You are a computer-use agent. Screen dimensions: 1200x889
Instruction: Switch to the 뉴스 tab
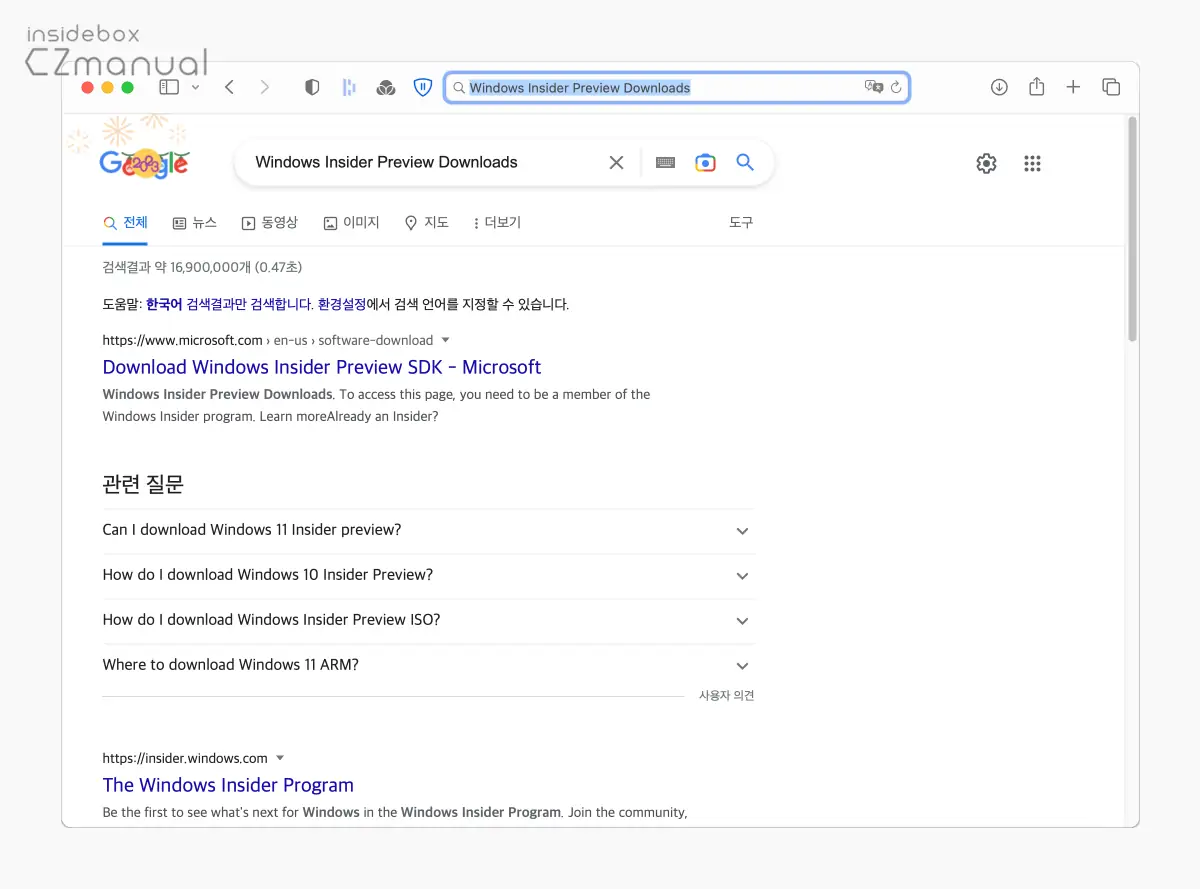194,222
